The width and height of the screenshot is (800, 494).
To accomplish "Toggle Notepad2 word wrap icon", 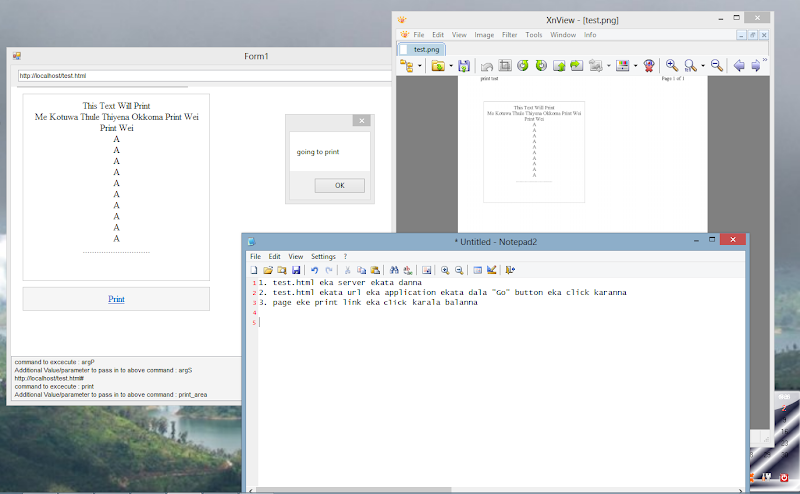I will click(x=427, y=270).
